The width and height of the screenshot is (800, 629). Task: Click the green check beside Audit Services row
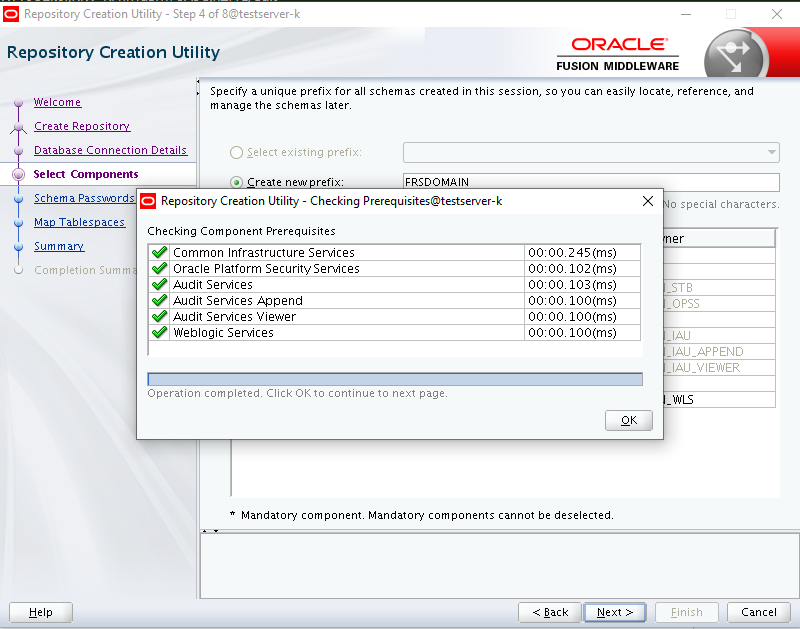(160, 284)
